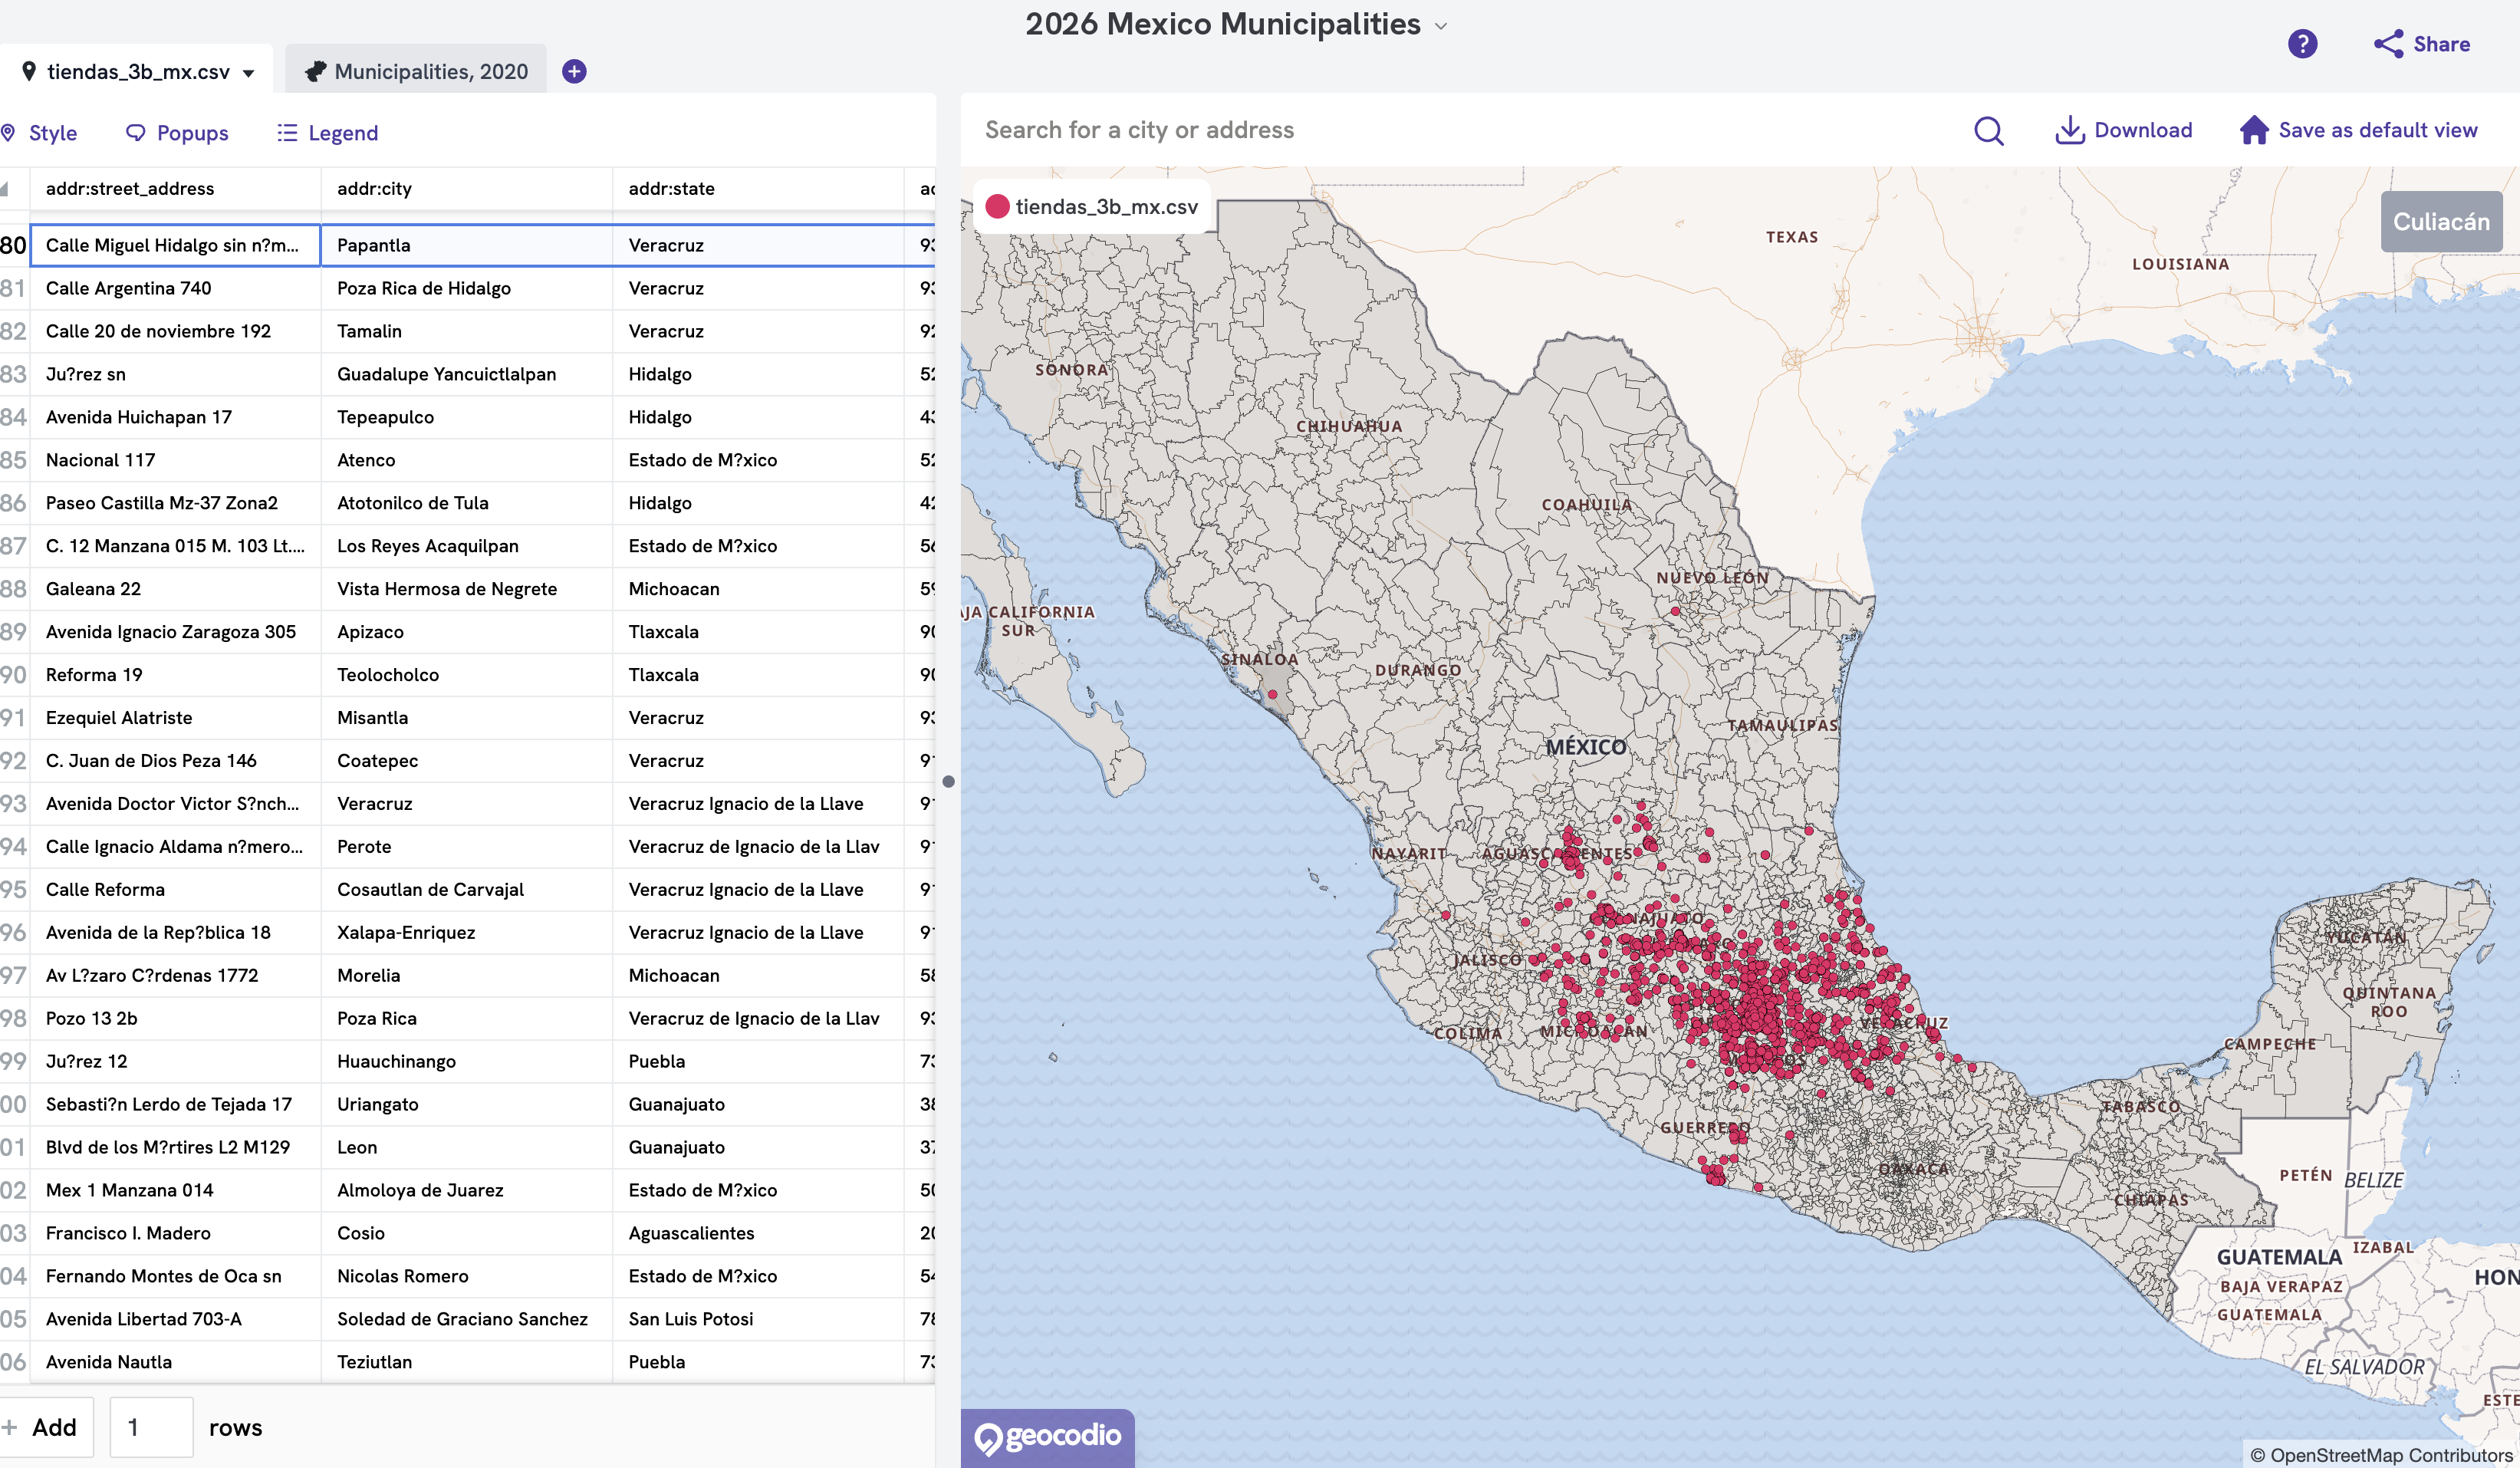Expand the tiendas_3b_mx.csv layer dropdown arrow
This screenshot has width=2520, height=1468.
249,73
